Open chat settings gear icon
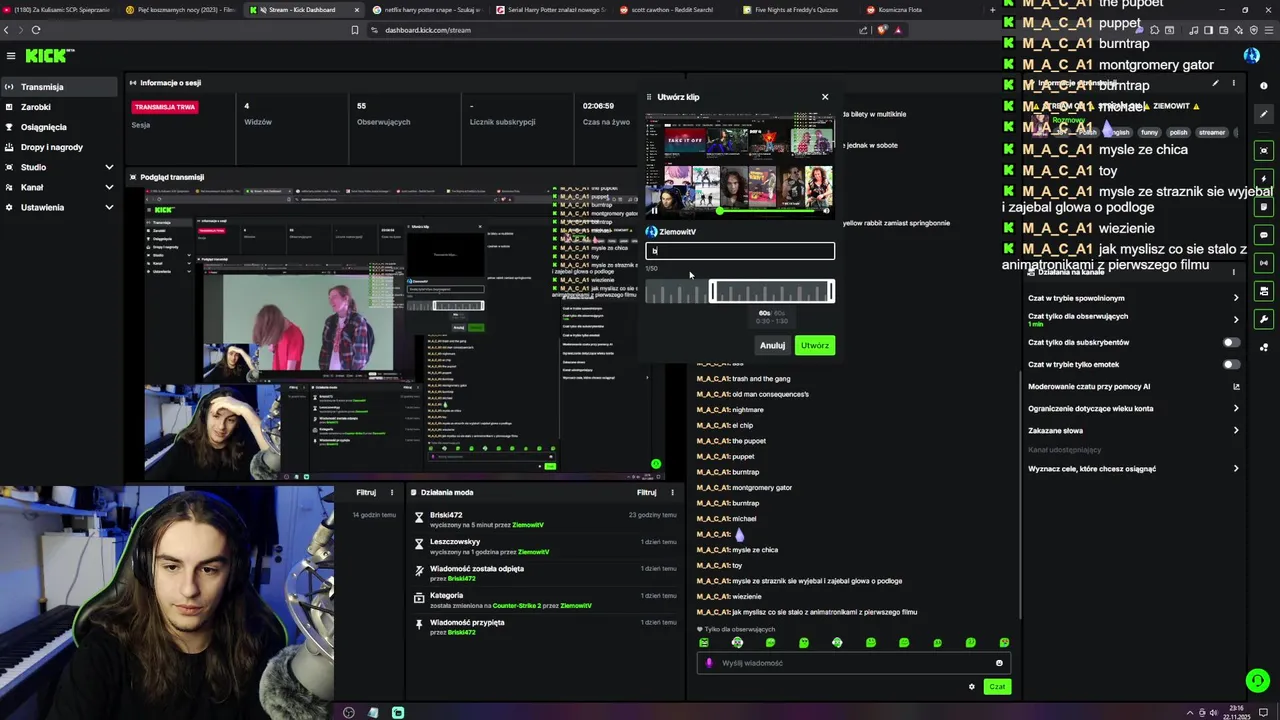The image size is (1280, 720). (x=971, y=687)
